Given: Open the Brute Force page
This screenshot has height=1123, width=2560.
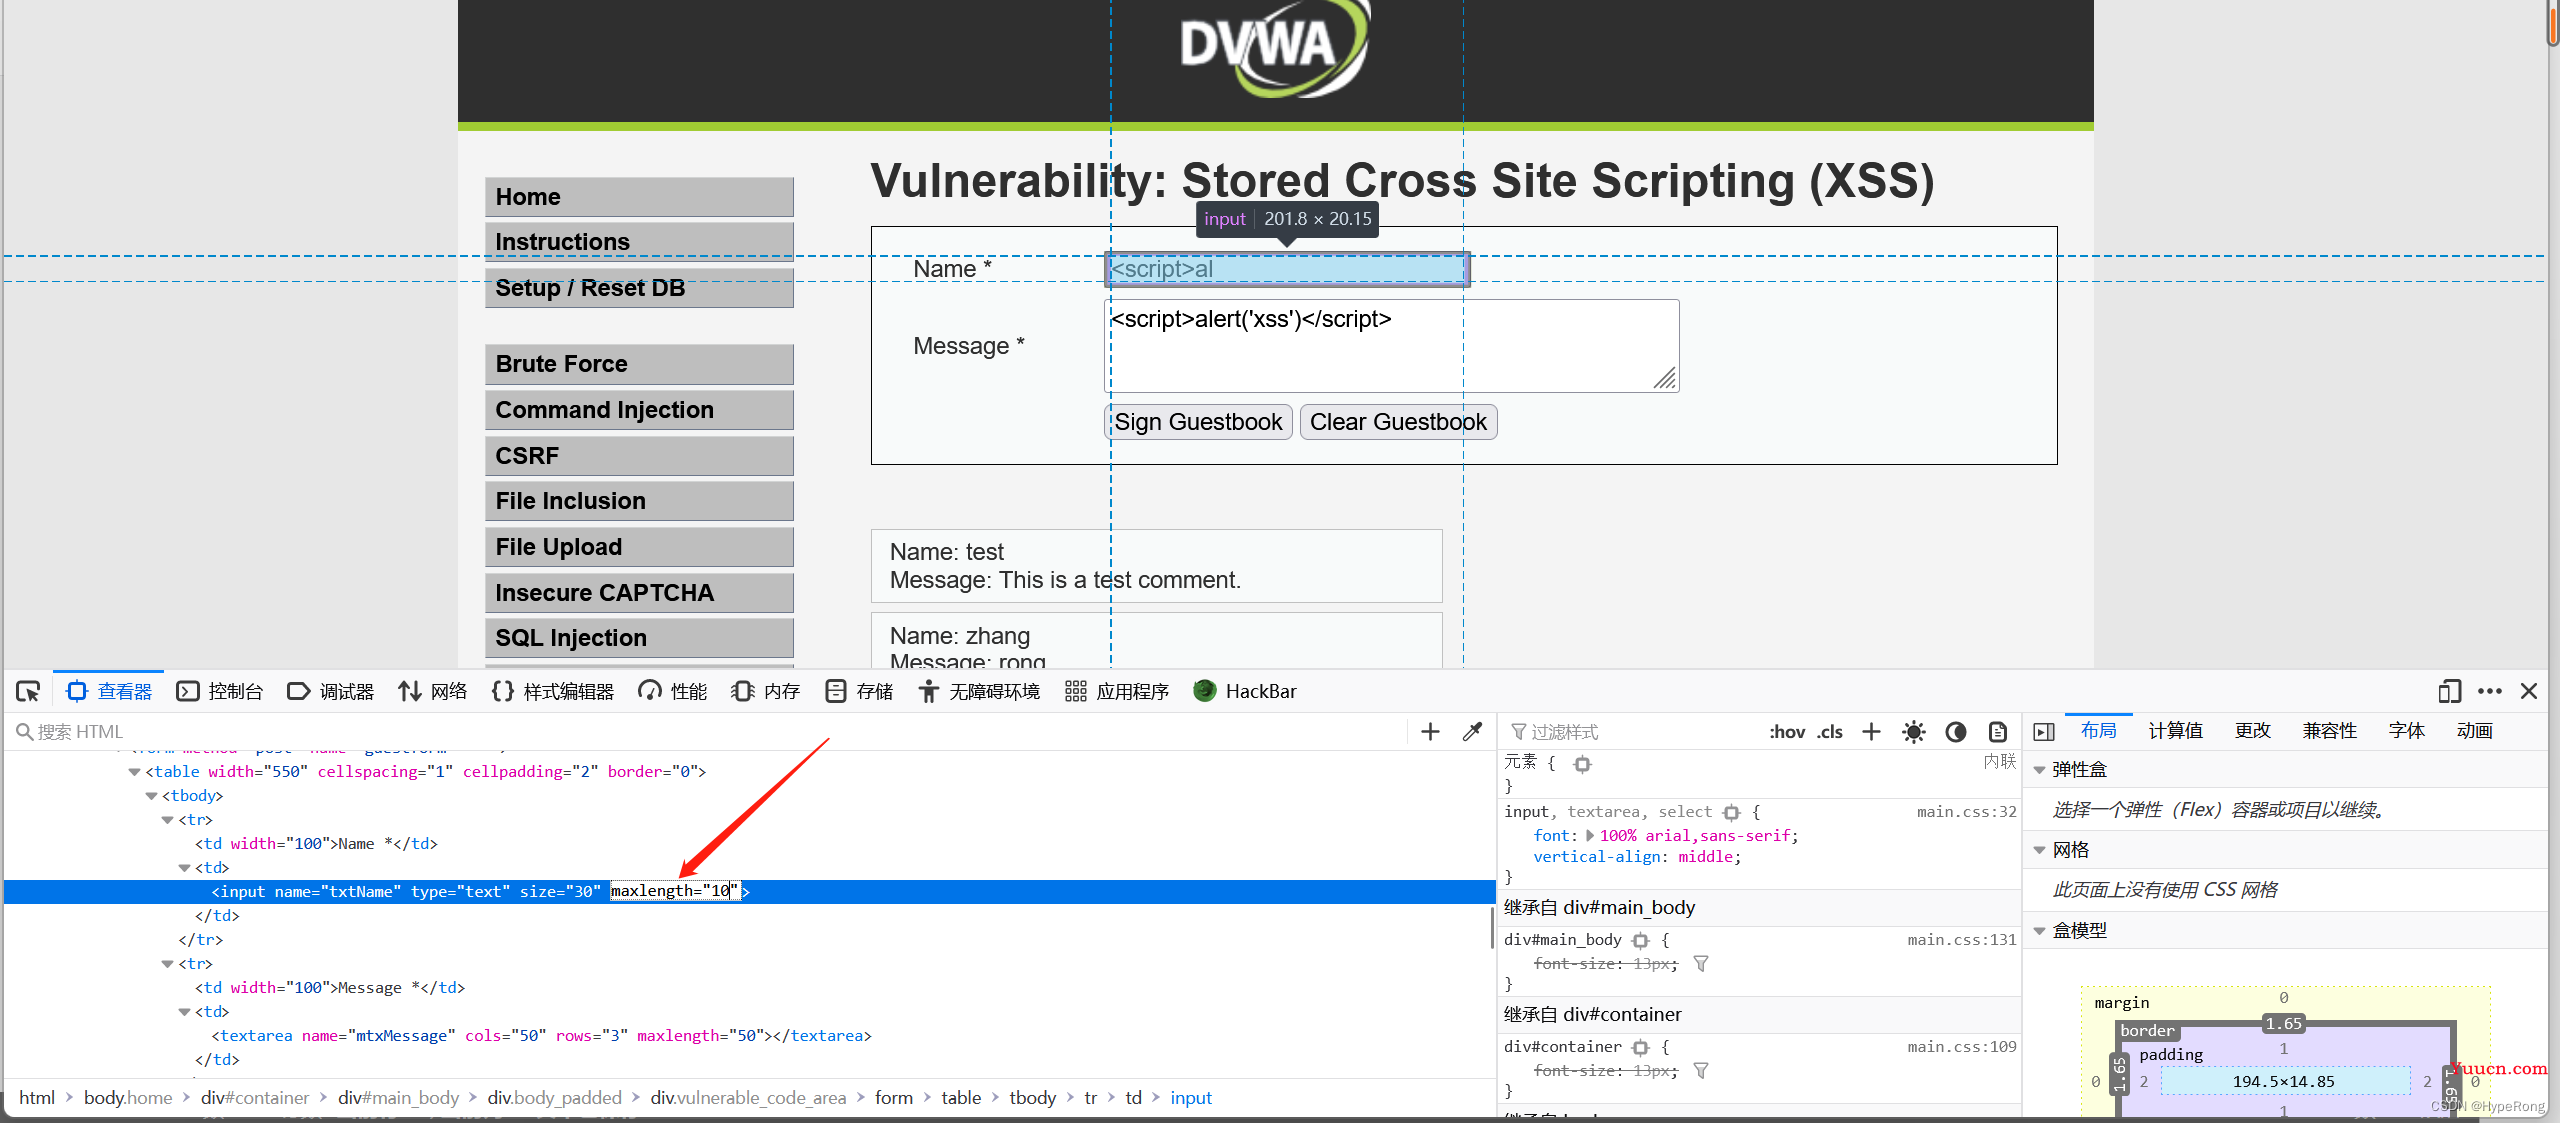Looking at the screenshot, I should (639, 364).
